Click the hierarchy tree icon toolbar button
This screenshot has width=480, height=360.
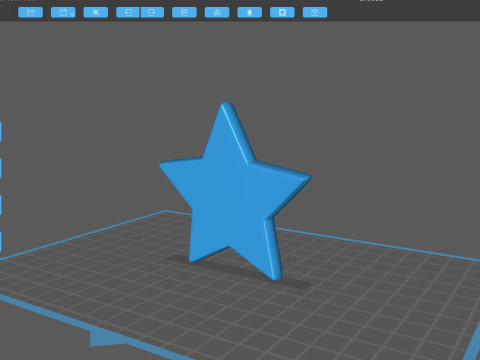pos(217,12)
